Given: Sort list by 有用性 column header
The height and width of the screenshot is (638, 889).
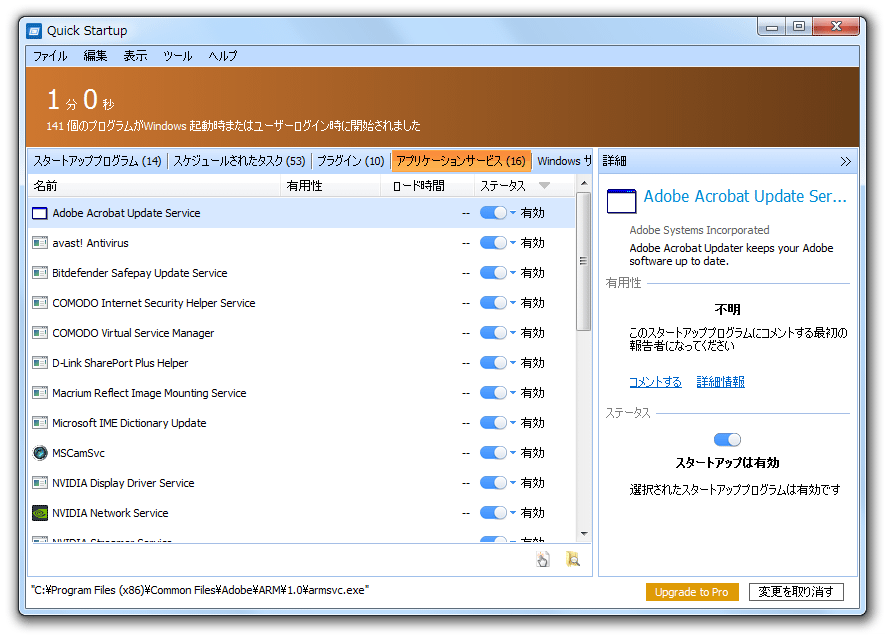Looking at the screenshot, I should click(x=330, y=186).
